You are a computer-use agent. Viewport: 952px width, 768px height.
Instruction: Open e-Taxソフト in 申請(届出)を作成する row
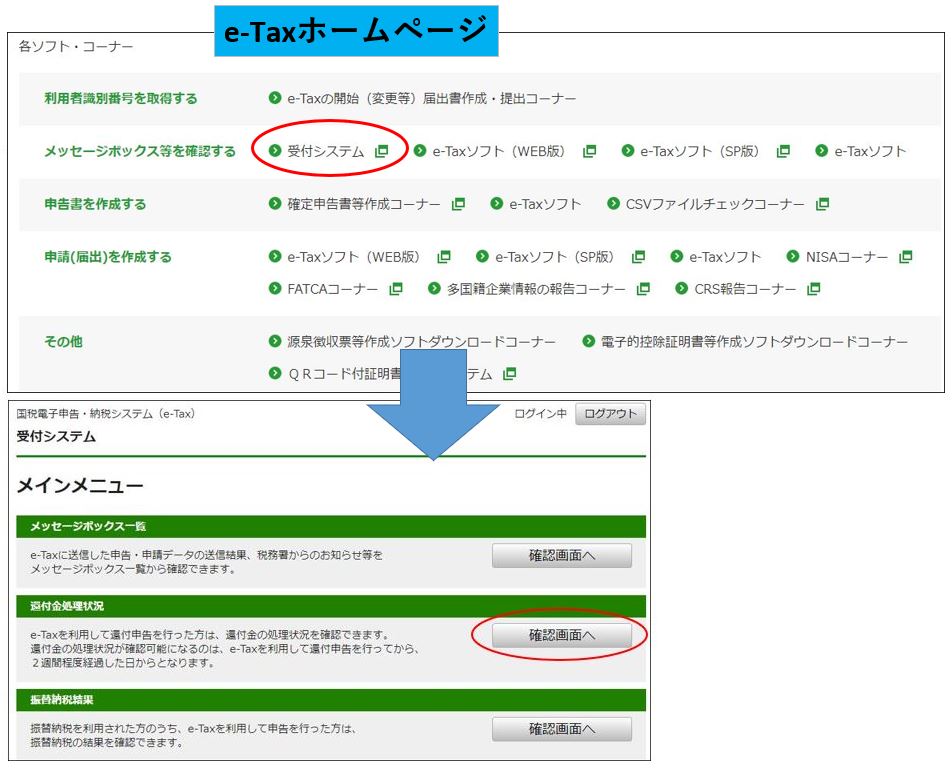(725, 257)
